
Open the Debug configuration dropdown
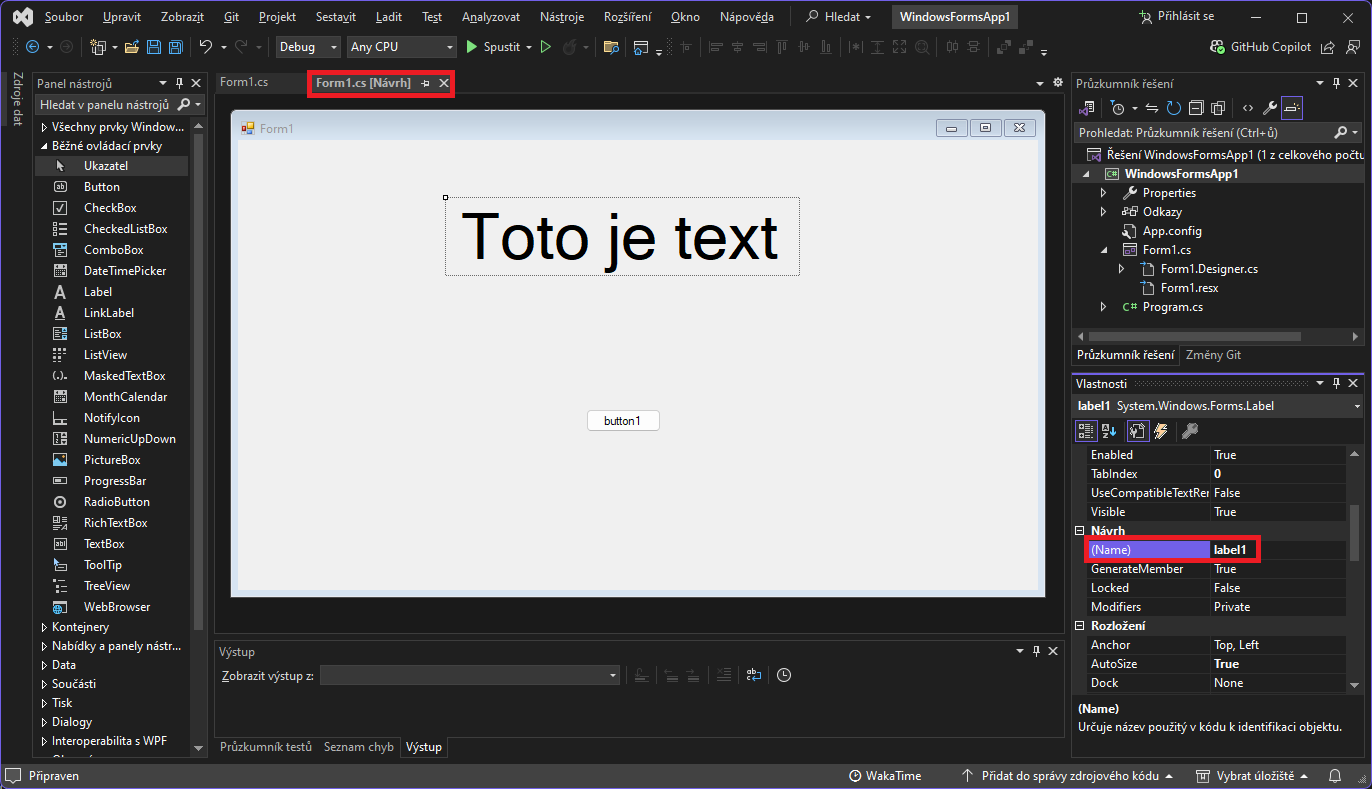click(310, 47)
